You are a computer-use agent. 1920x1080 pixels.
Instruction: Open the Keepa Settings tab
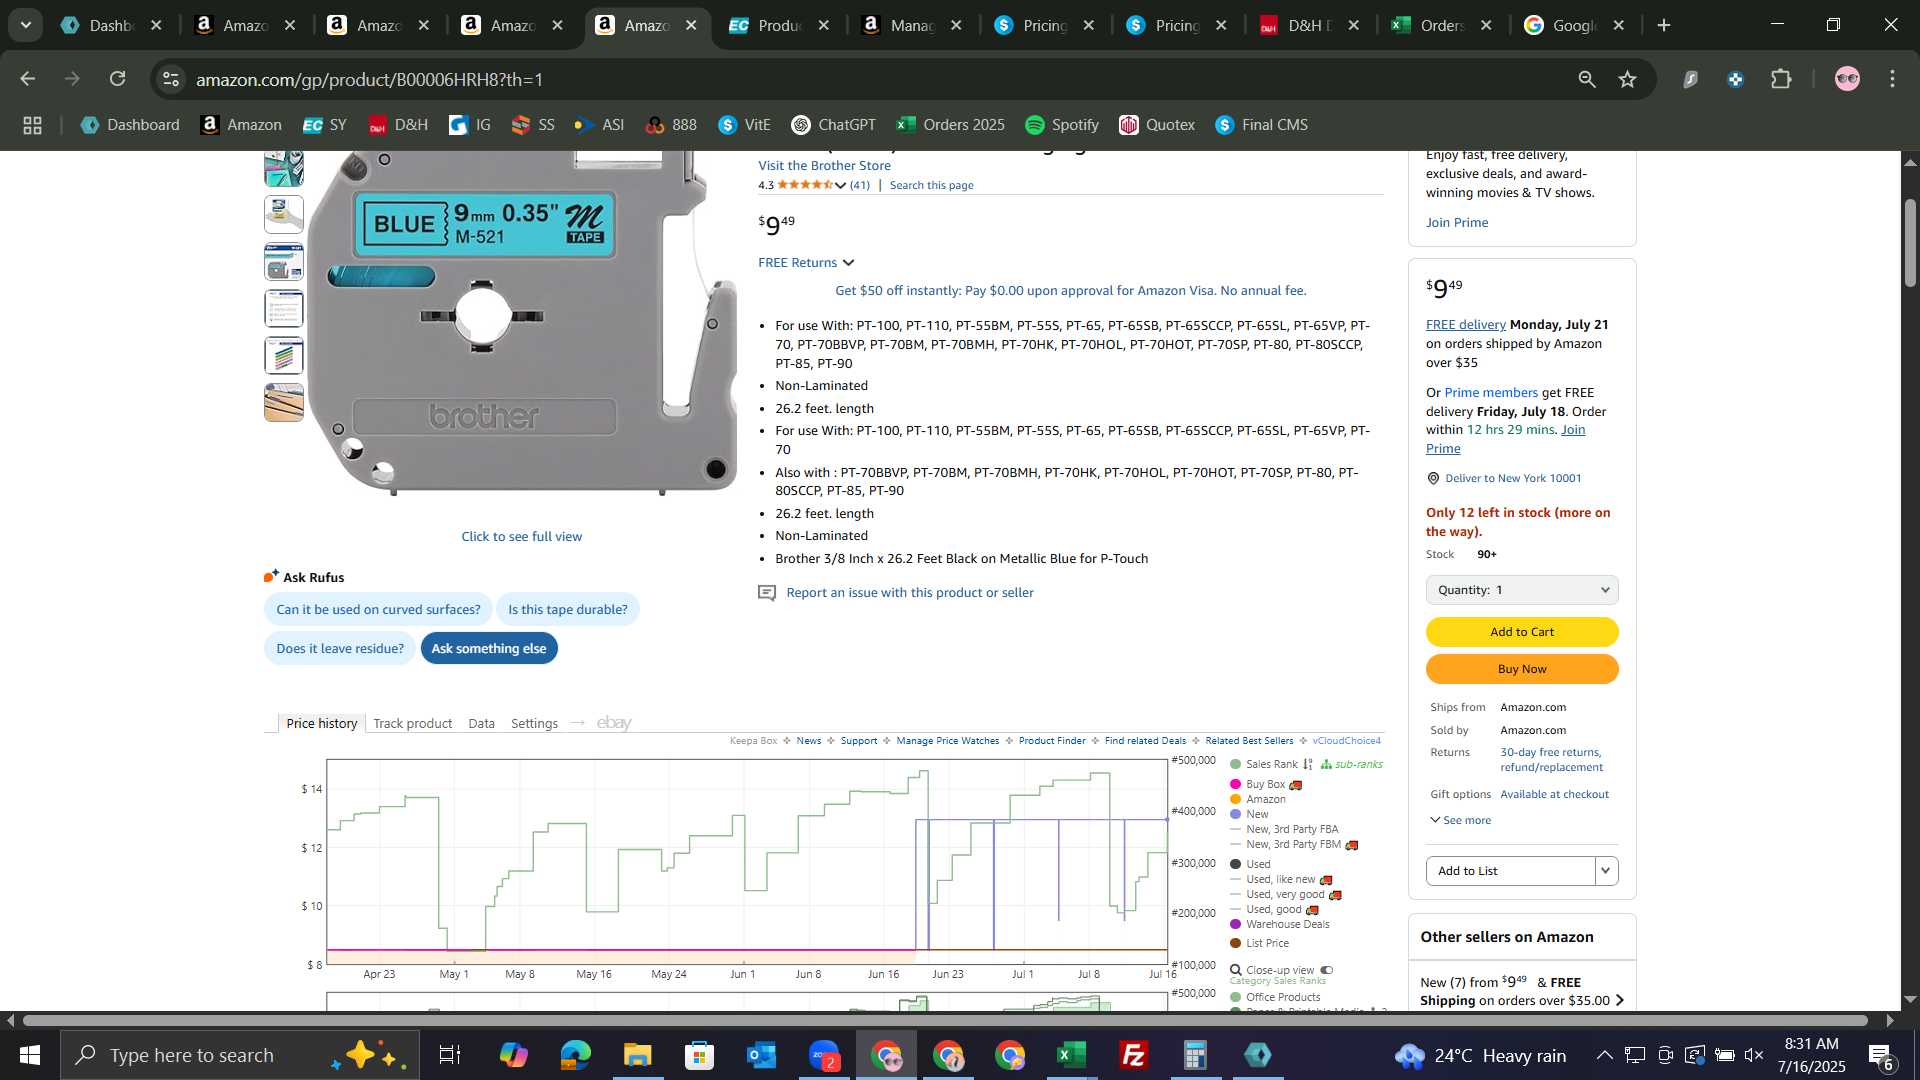coord(534,723)
